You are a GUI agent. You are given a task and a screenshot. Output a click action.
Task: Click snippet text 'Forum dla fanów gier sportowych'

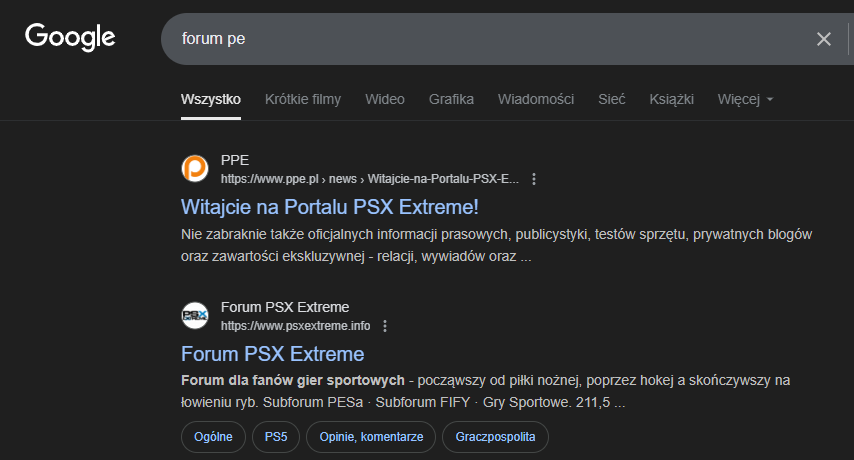pyautogui.click(x=292, y=381)
